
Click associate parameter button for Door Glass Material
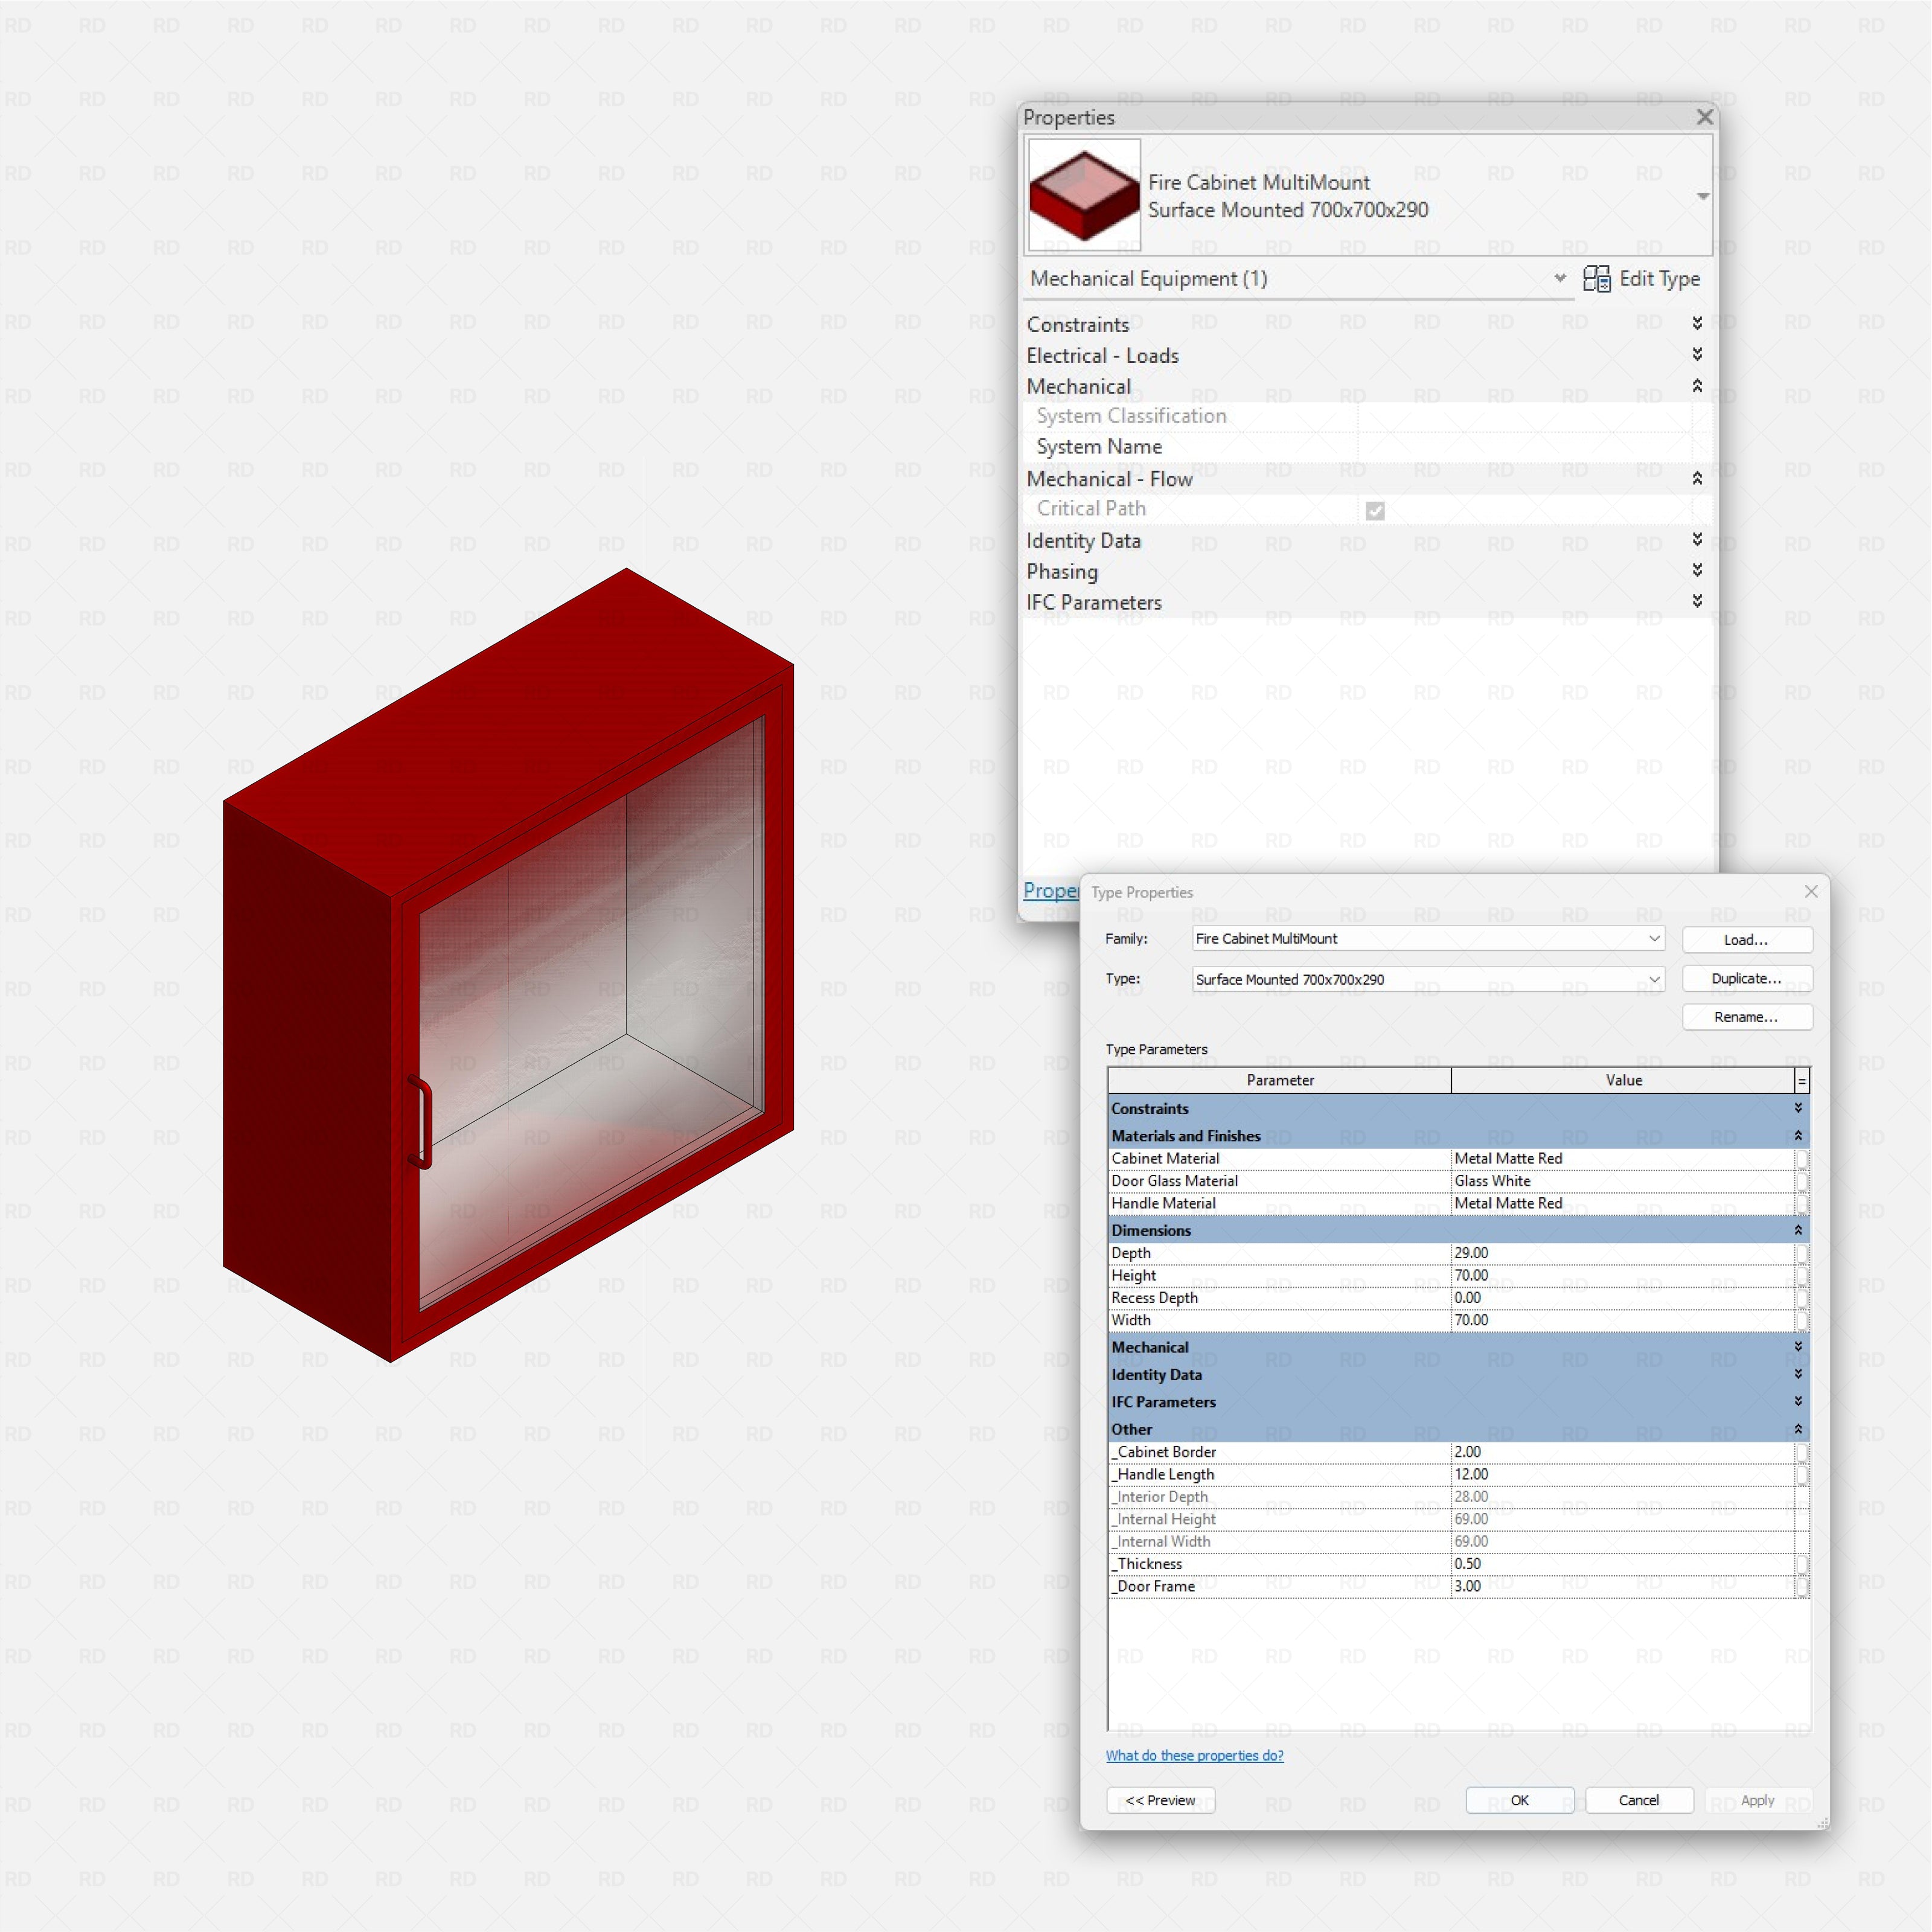tap(1802, 1181)
